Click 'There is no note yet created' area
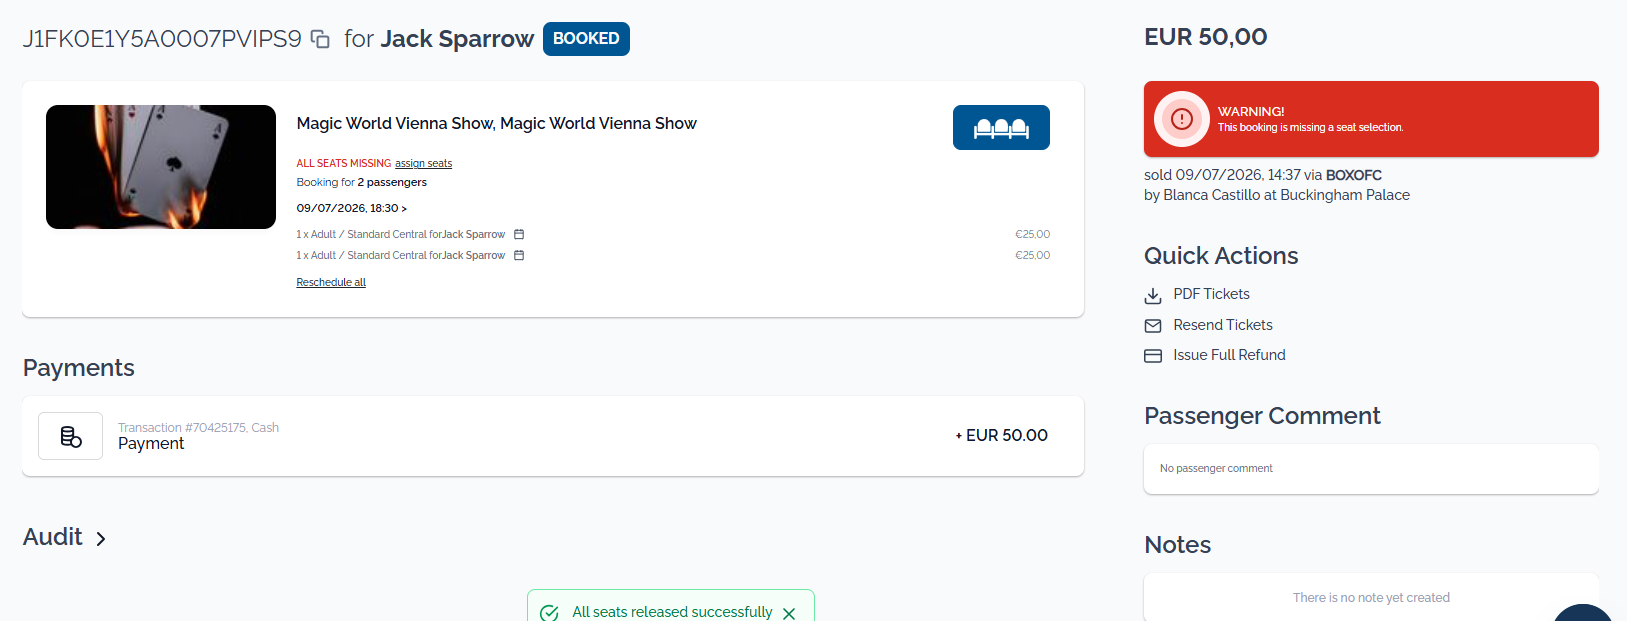1627x621 pixels. click(x=1371, y=598)
